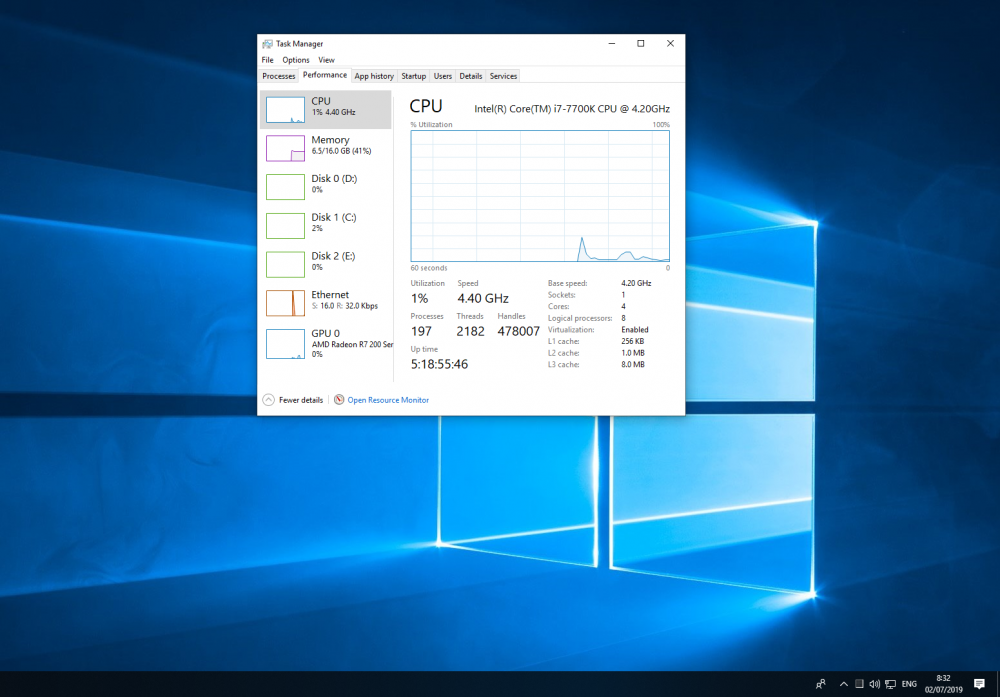Click the 8.0 MB L3 cache value

tap(633, 365)
